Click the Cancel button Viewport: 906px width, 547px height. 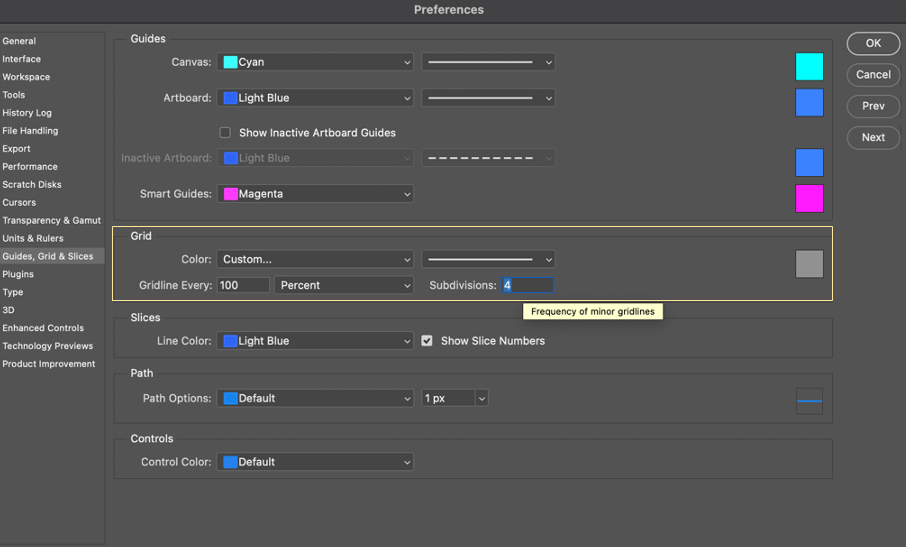coord(873,74)
